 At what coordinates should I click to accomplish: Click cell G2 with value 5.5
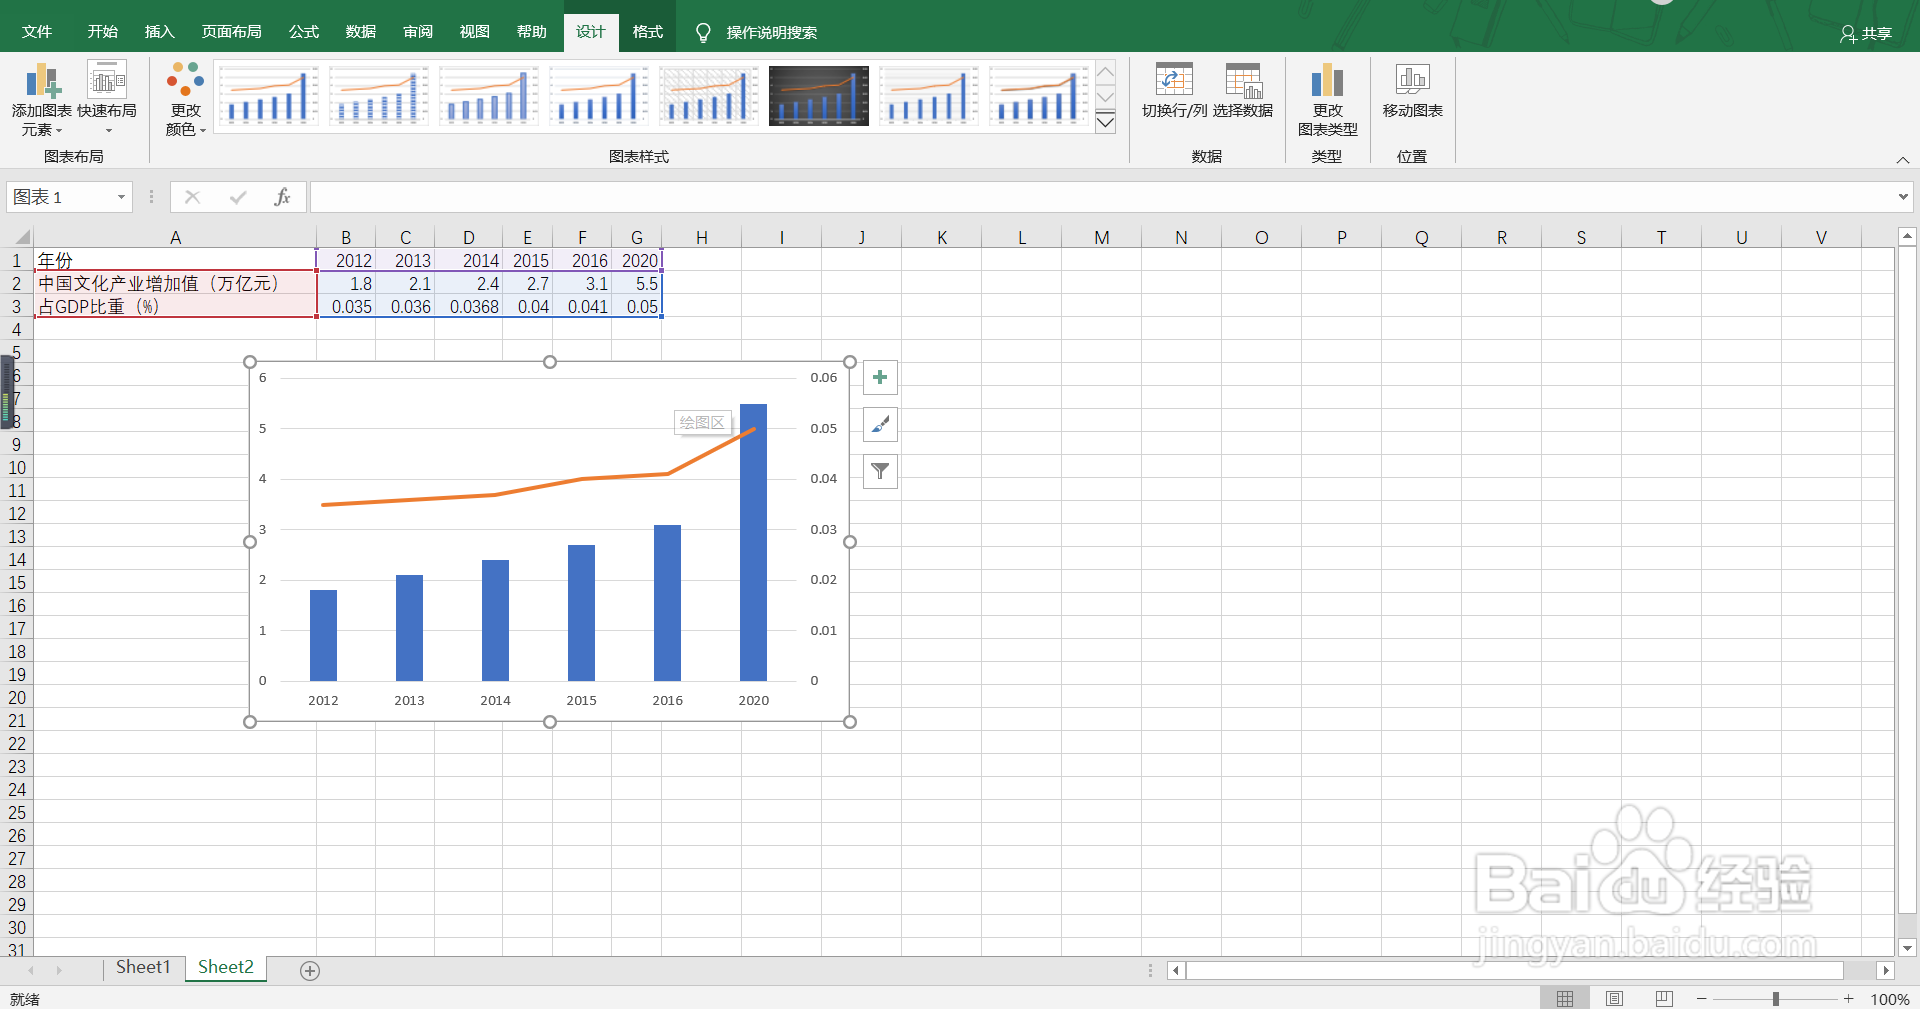[x=636, y=284]
